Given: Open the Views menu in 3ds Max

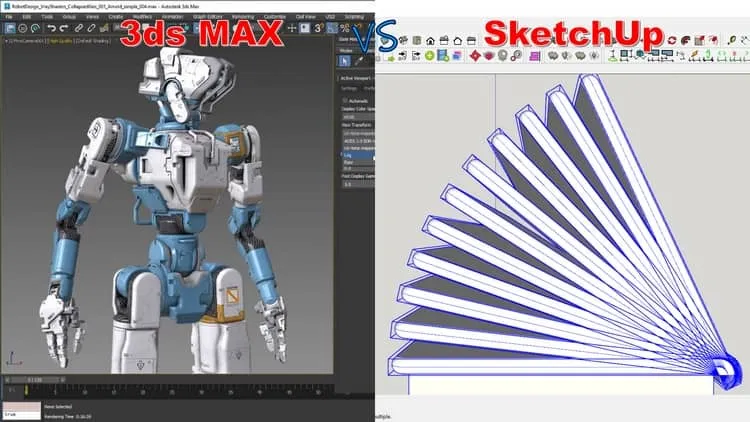Looking at the screenshot, I should click(92, 17).
